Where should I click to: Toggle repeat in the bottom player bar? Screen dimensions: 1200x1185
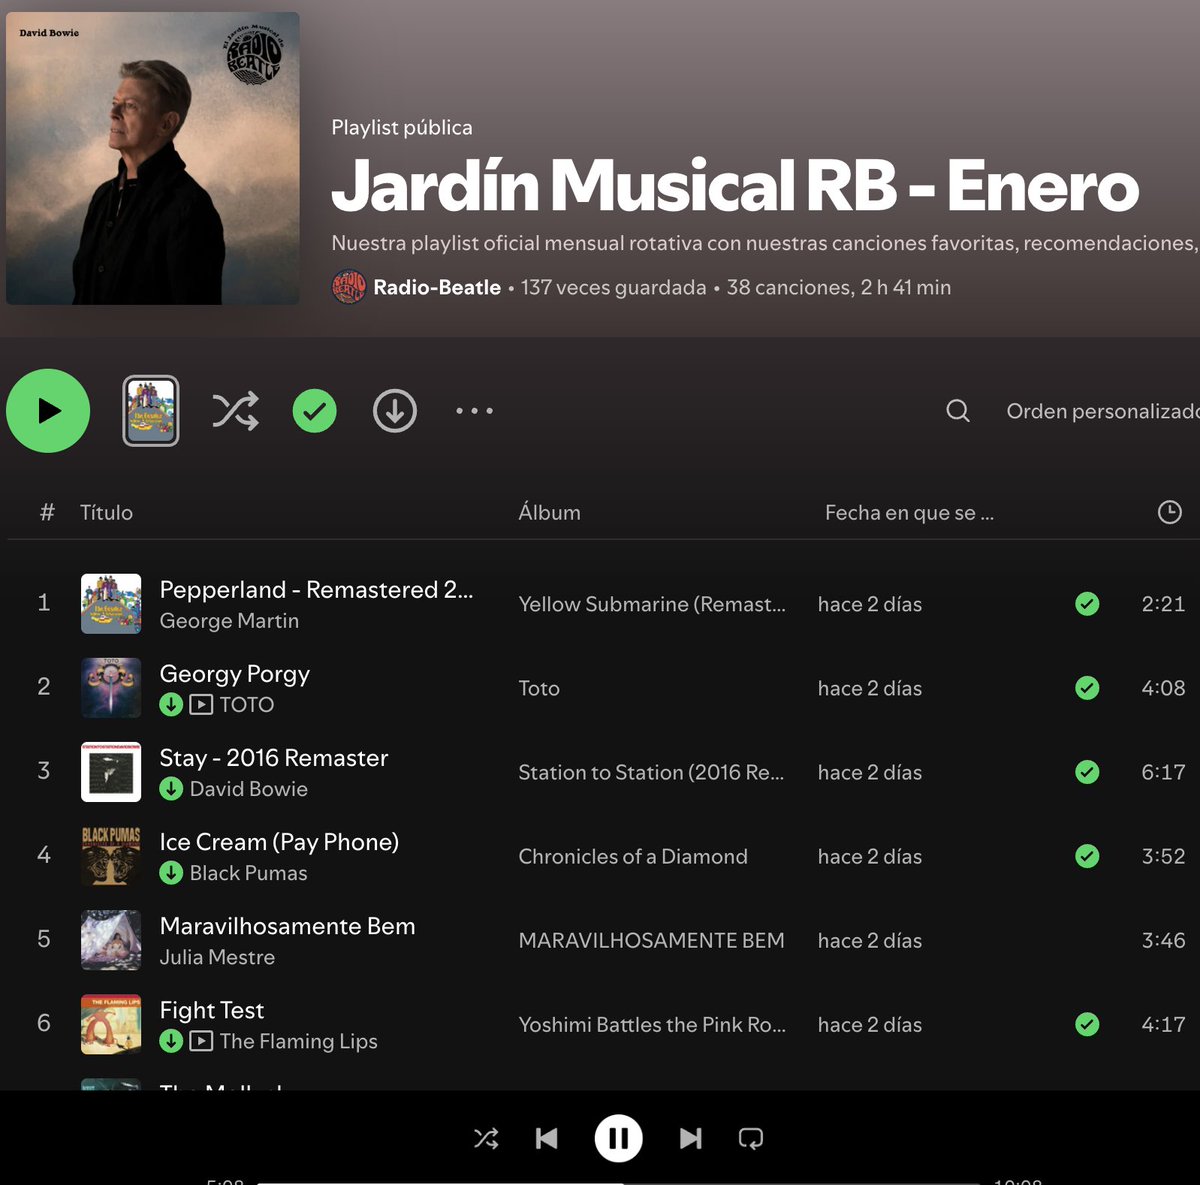click(x=750, y=1138)
